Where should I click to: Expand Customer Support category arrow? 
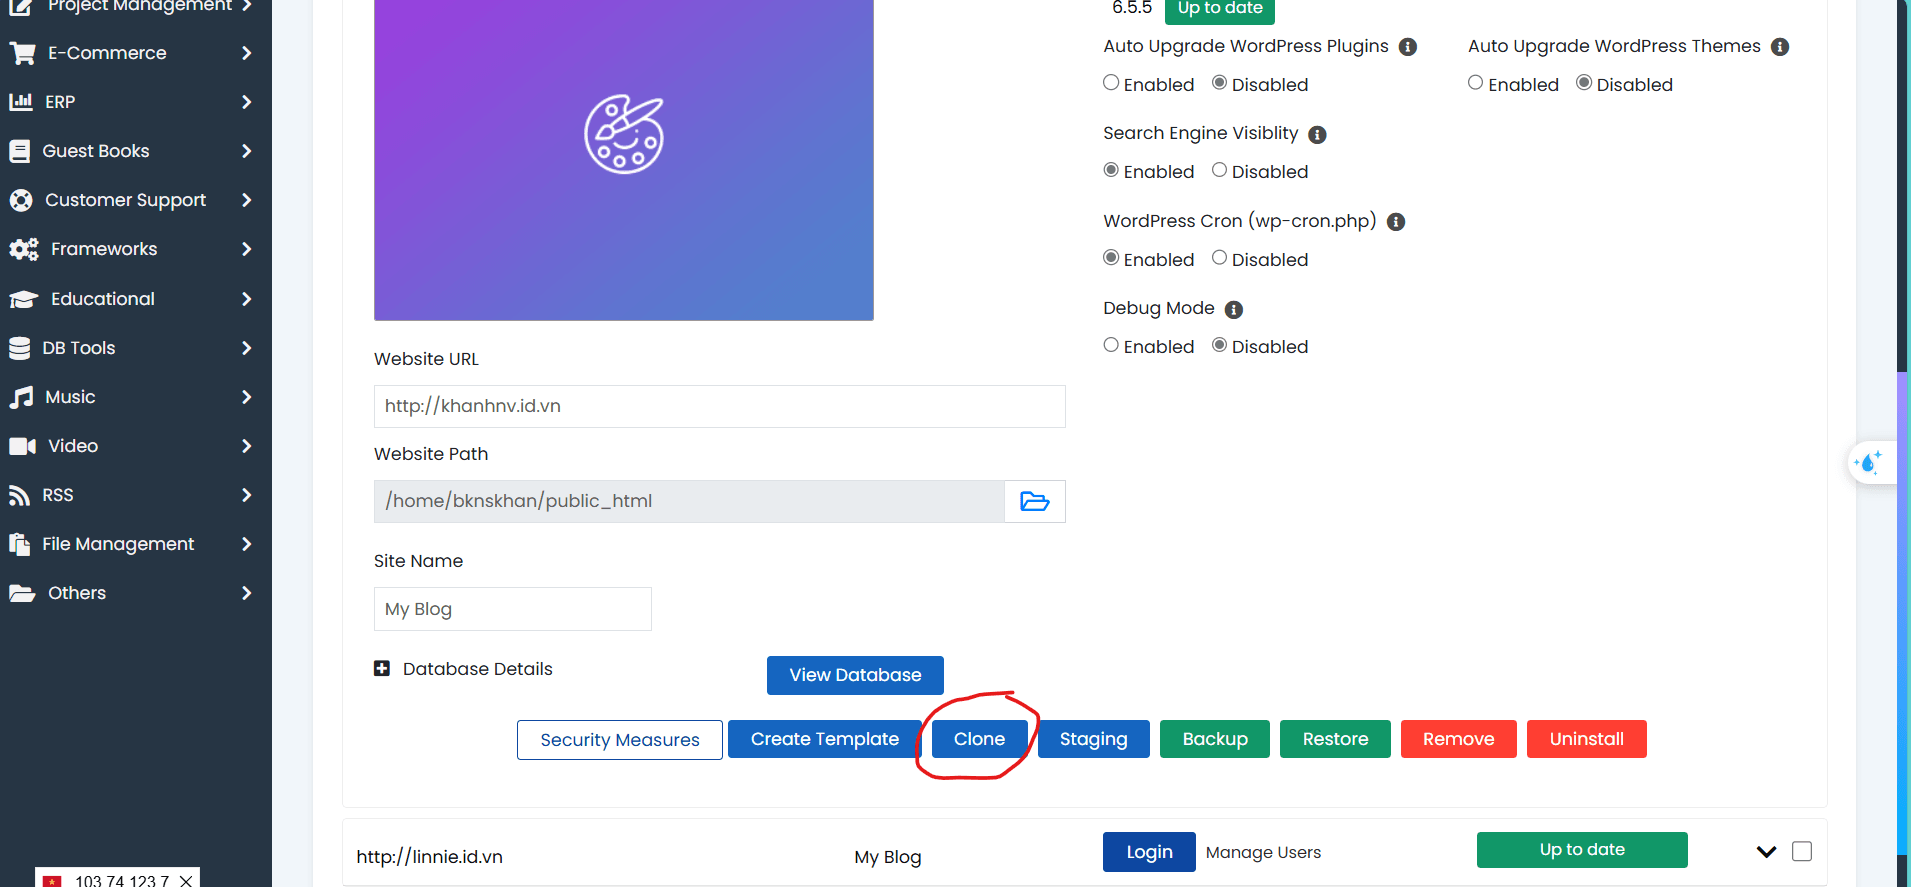(x=246, y=200)
